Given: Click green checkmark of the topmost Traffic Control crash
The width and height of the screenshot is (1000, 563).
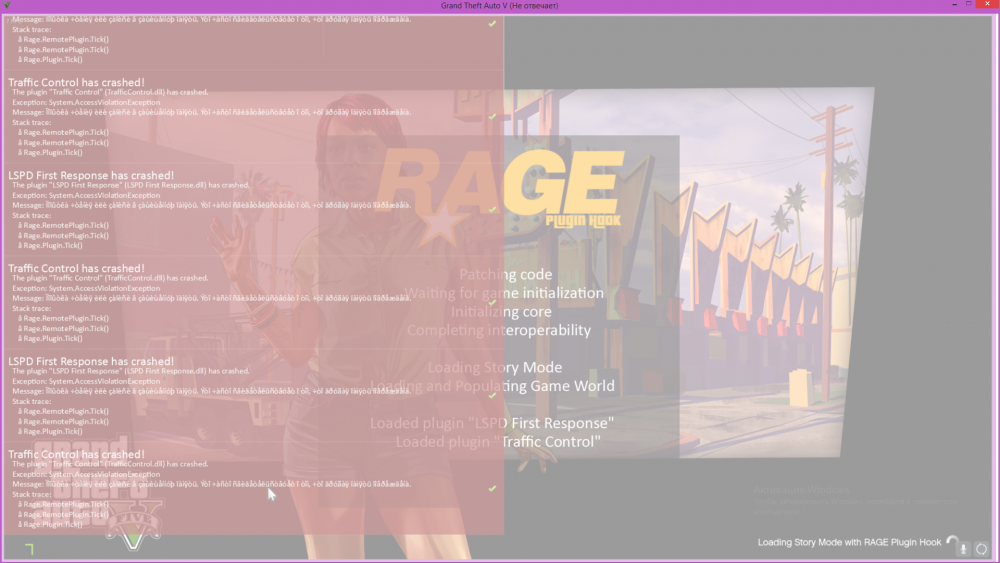Looking at the screenshot, I should click(x=492, y=117).
